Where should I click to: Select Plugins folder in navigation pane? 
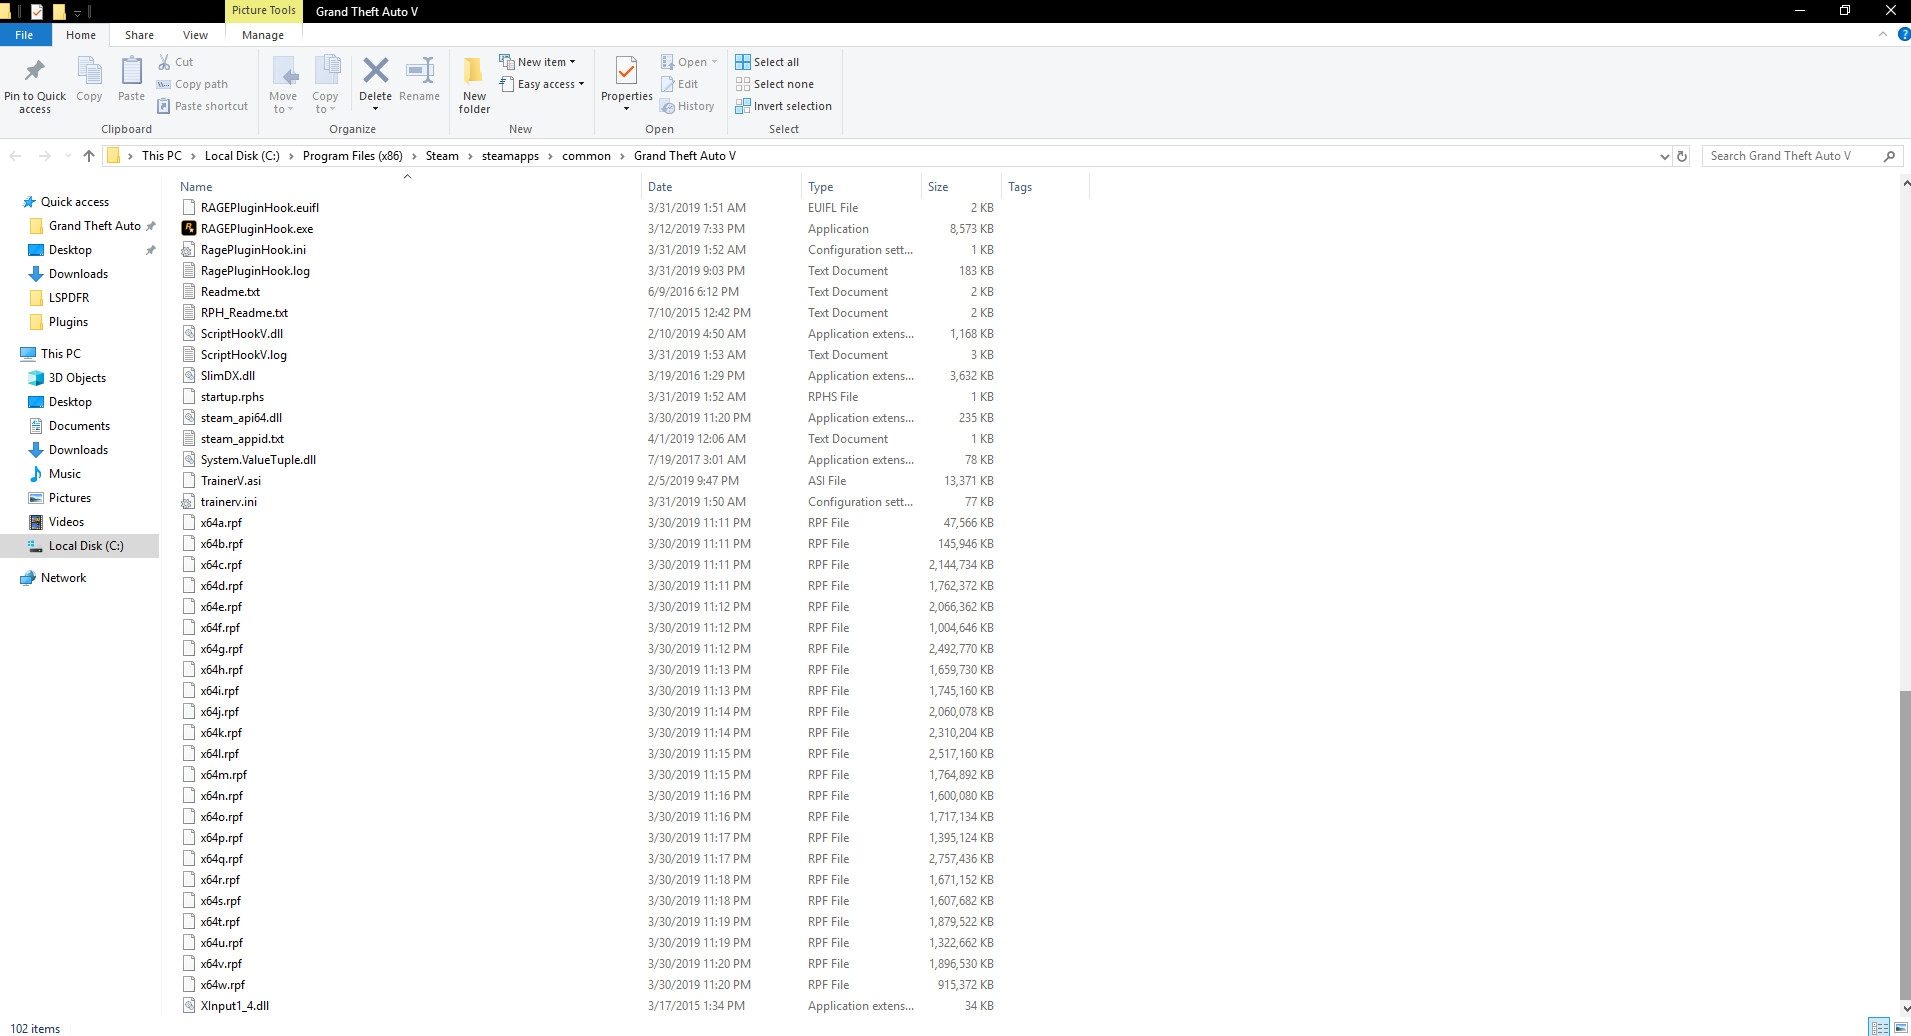click(x=68, y=322)
